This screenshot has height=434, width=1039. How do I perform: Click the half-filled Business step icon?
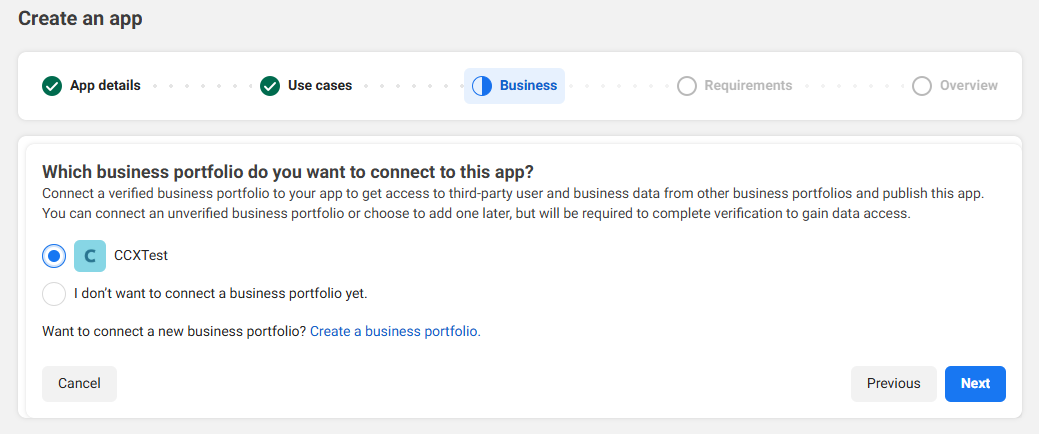coord(482,86)
